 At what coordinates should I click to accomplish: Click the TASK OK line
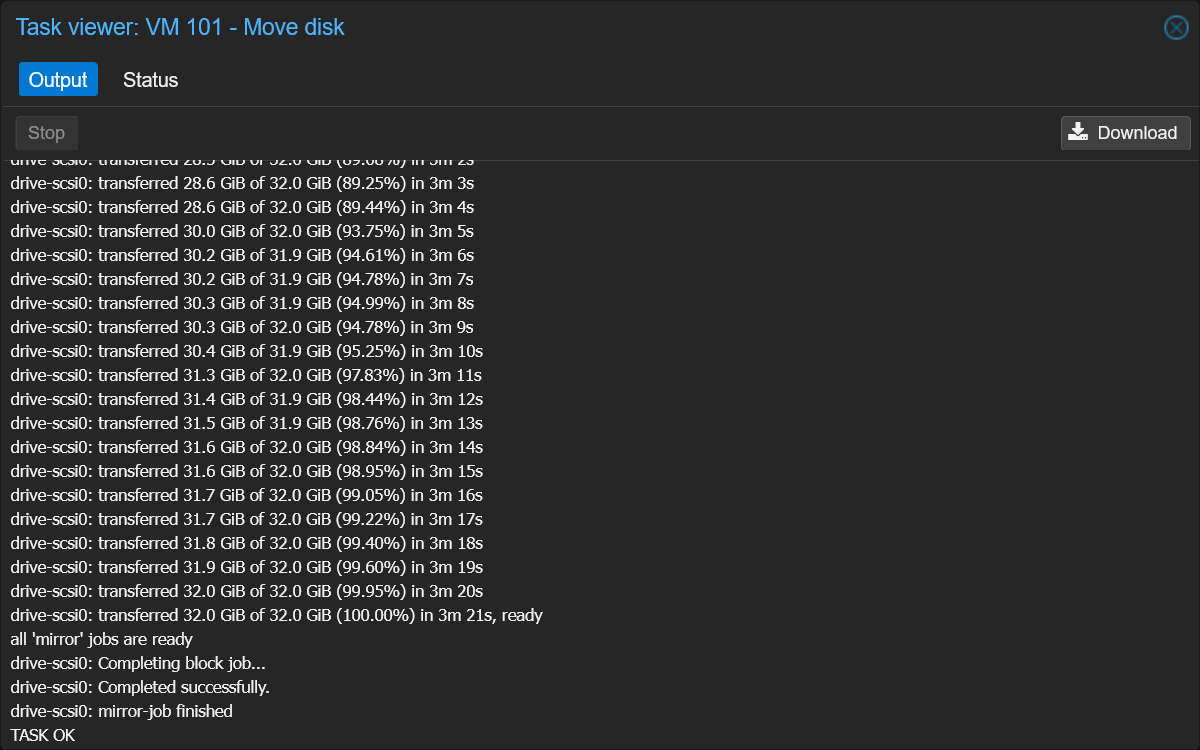pyautogui.click(x=43, y=735)
